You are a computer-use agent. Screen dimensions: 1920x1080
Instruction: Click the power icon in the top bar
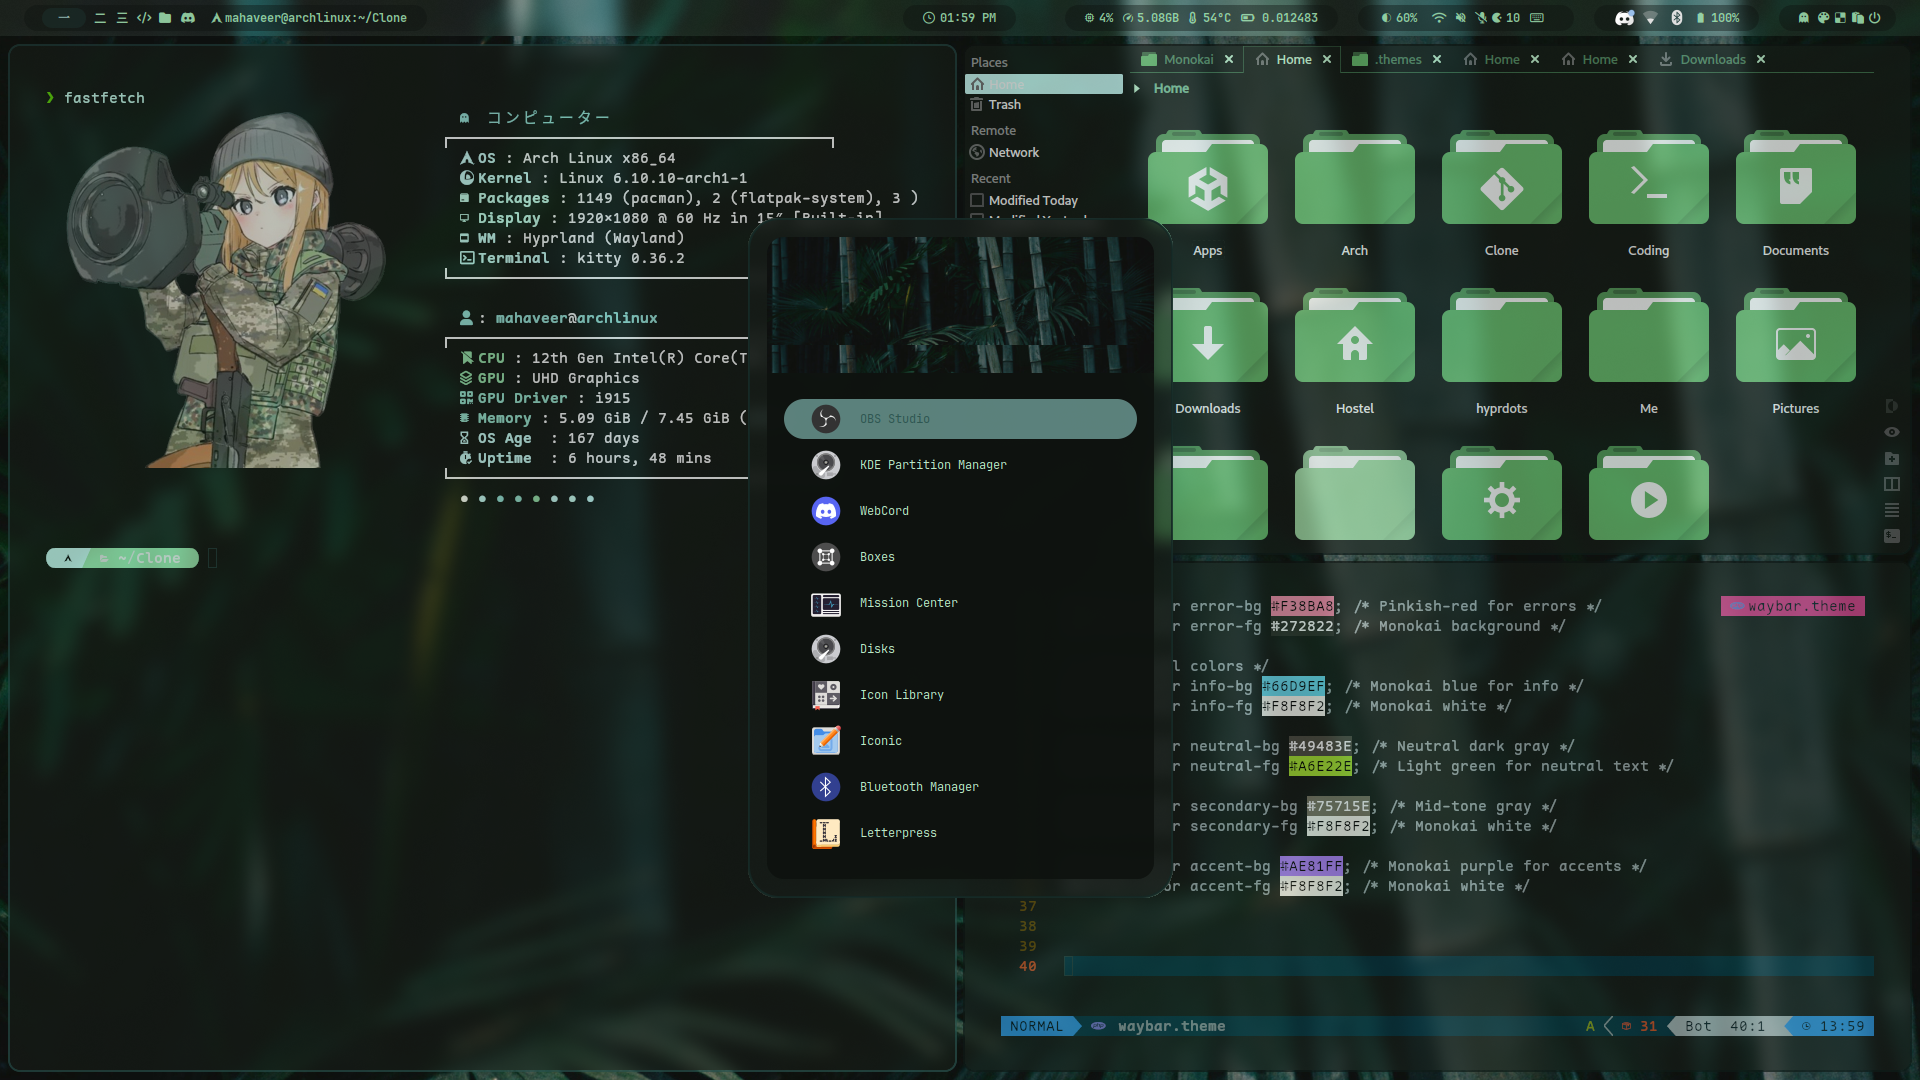[1875, 18]
